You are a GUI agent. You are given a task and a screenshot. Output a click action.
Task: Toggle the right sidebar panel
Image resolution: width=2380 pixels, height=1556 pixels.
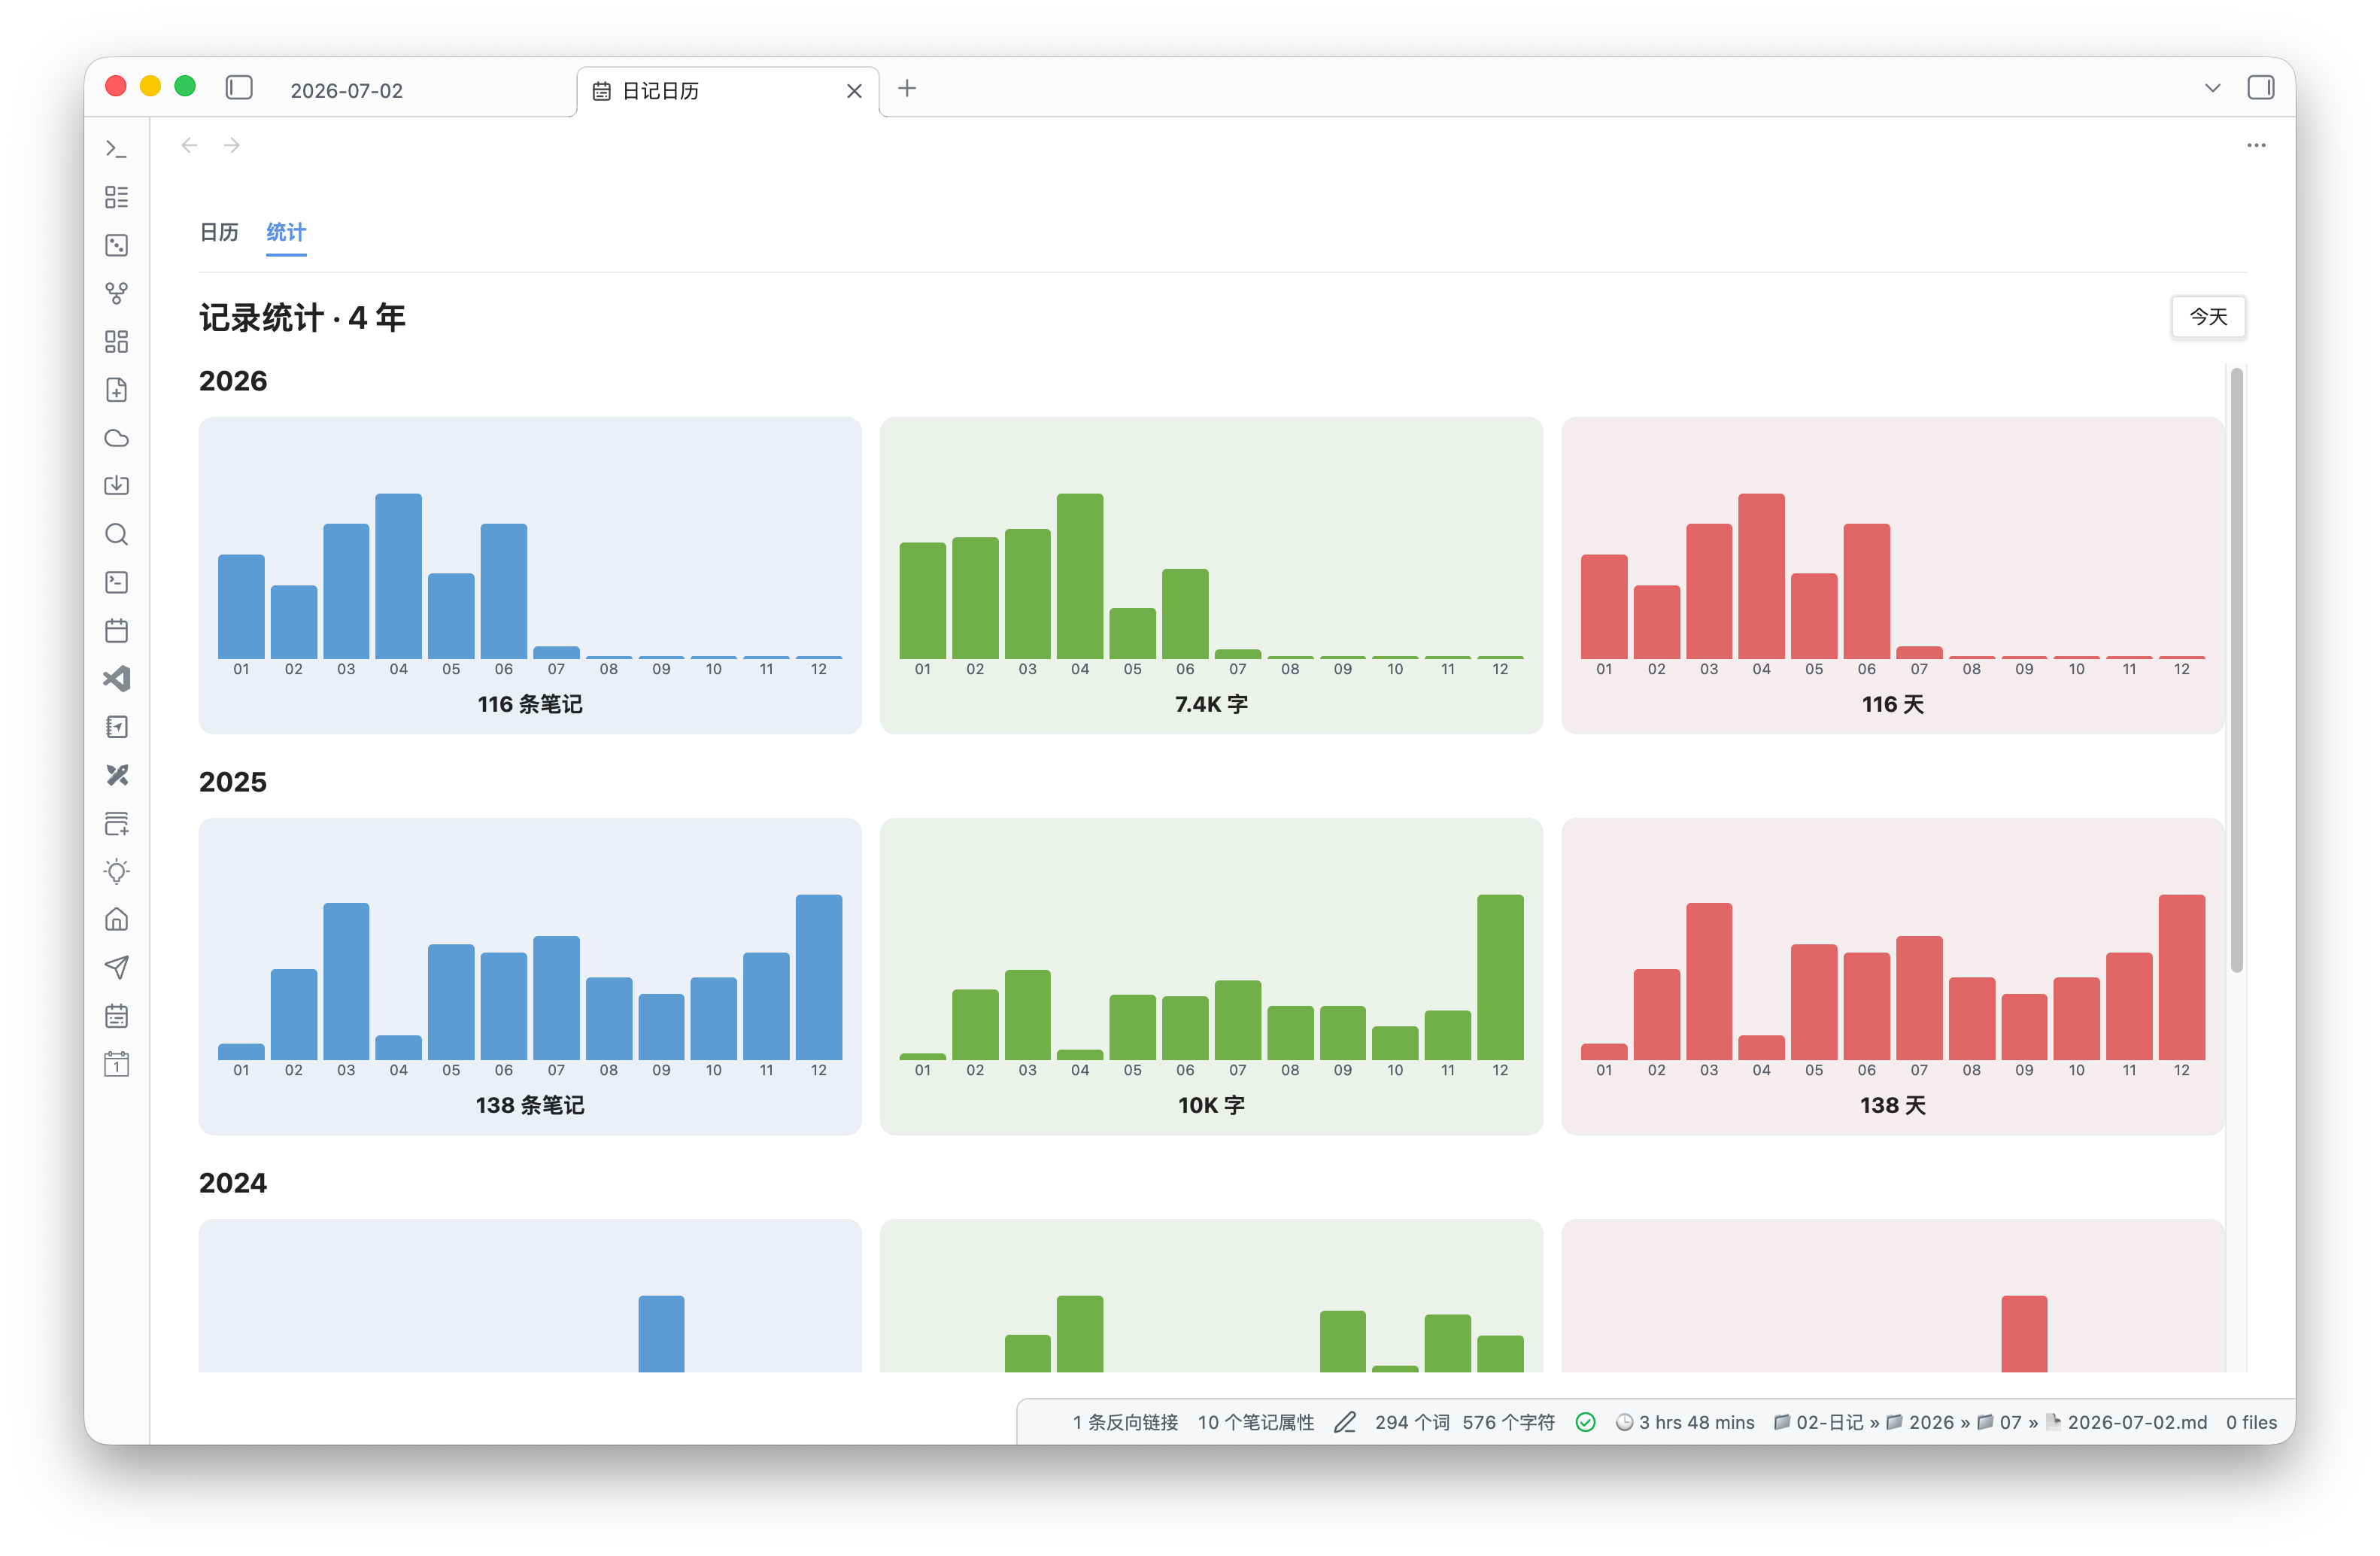pyautogui.click(x=2260, y=88)
